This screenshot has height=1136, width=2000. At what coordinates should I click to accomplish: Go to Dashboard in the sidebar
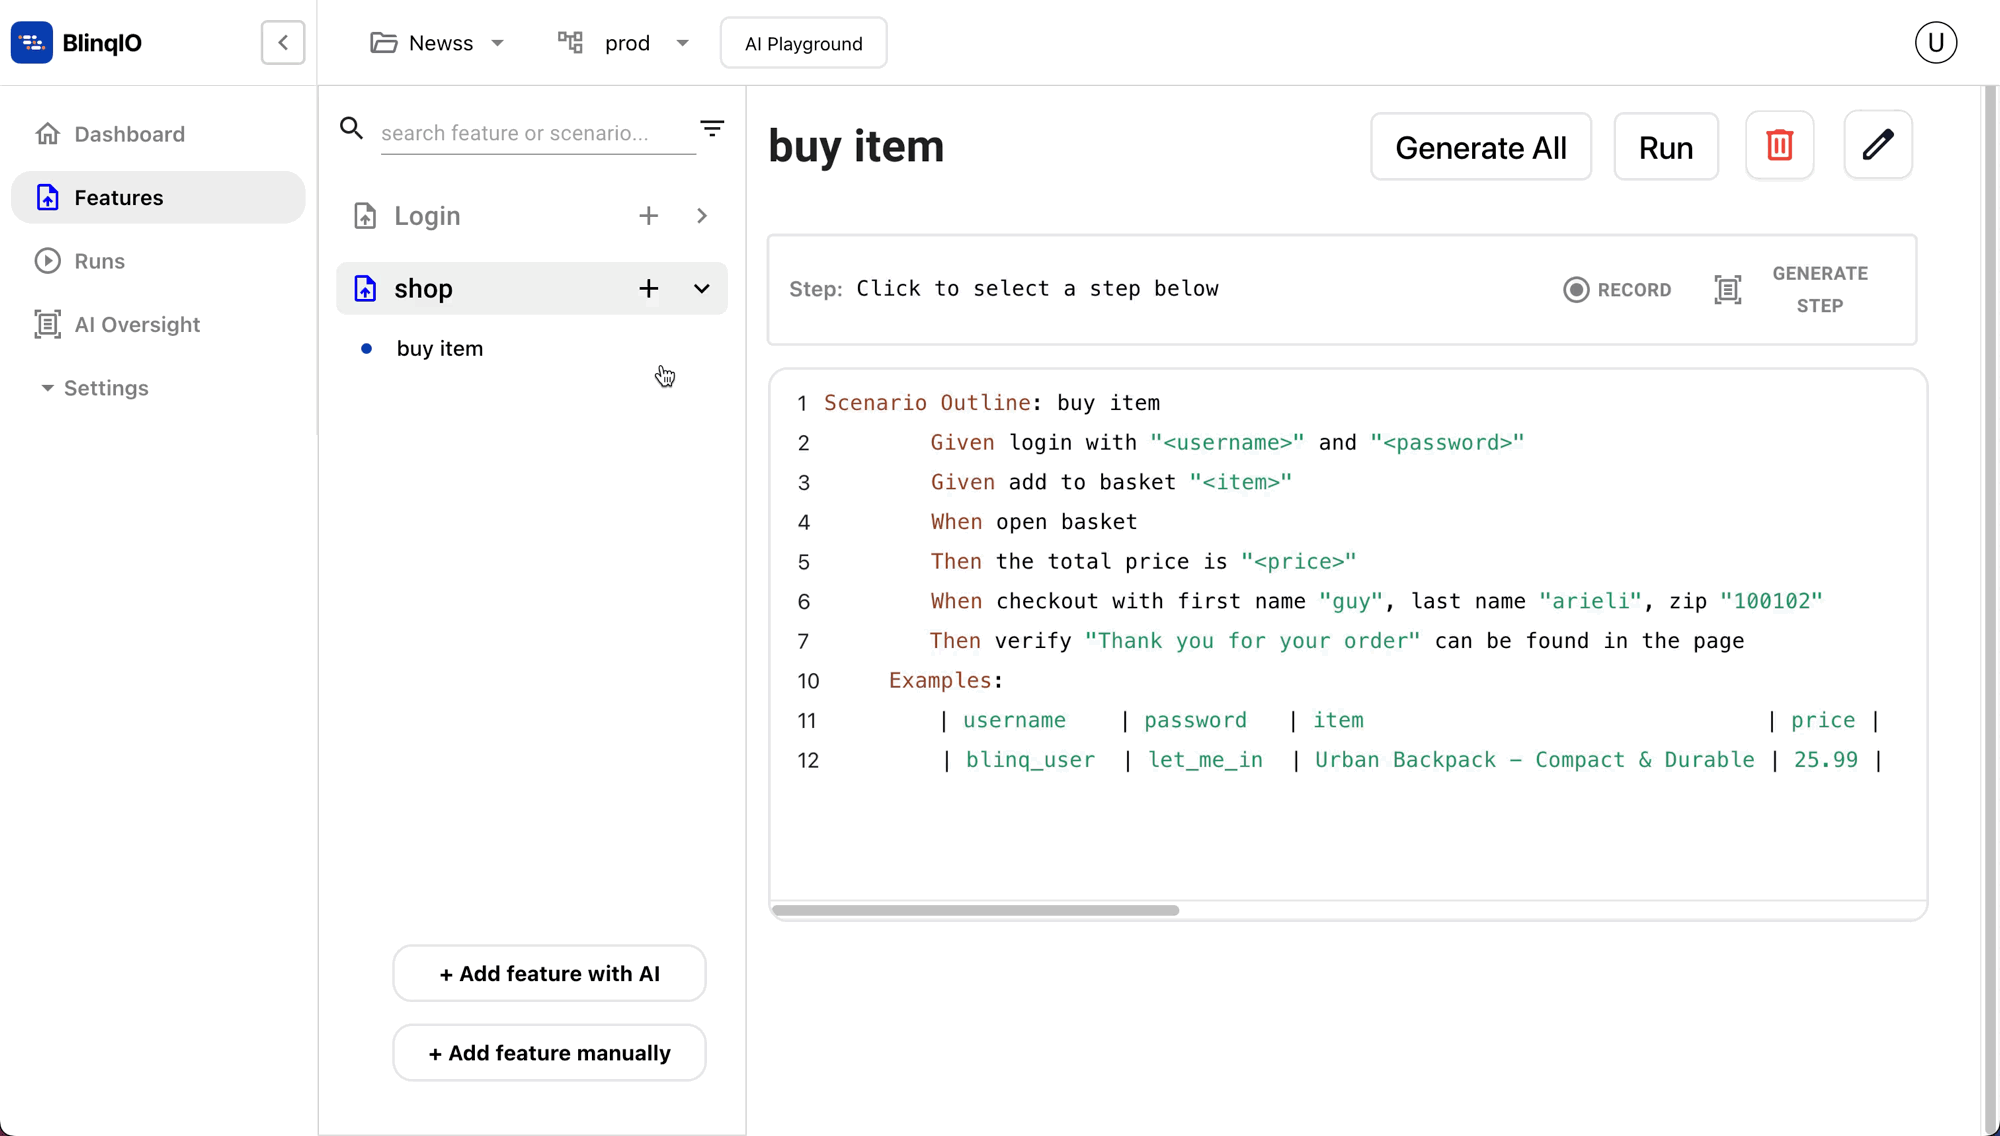[158, 134]
